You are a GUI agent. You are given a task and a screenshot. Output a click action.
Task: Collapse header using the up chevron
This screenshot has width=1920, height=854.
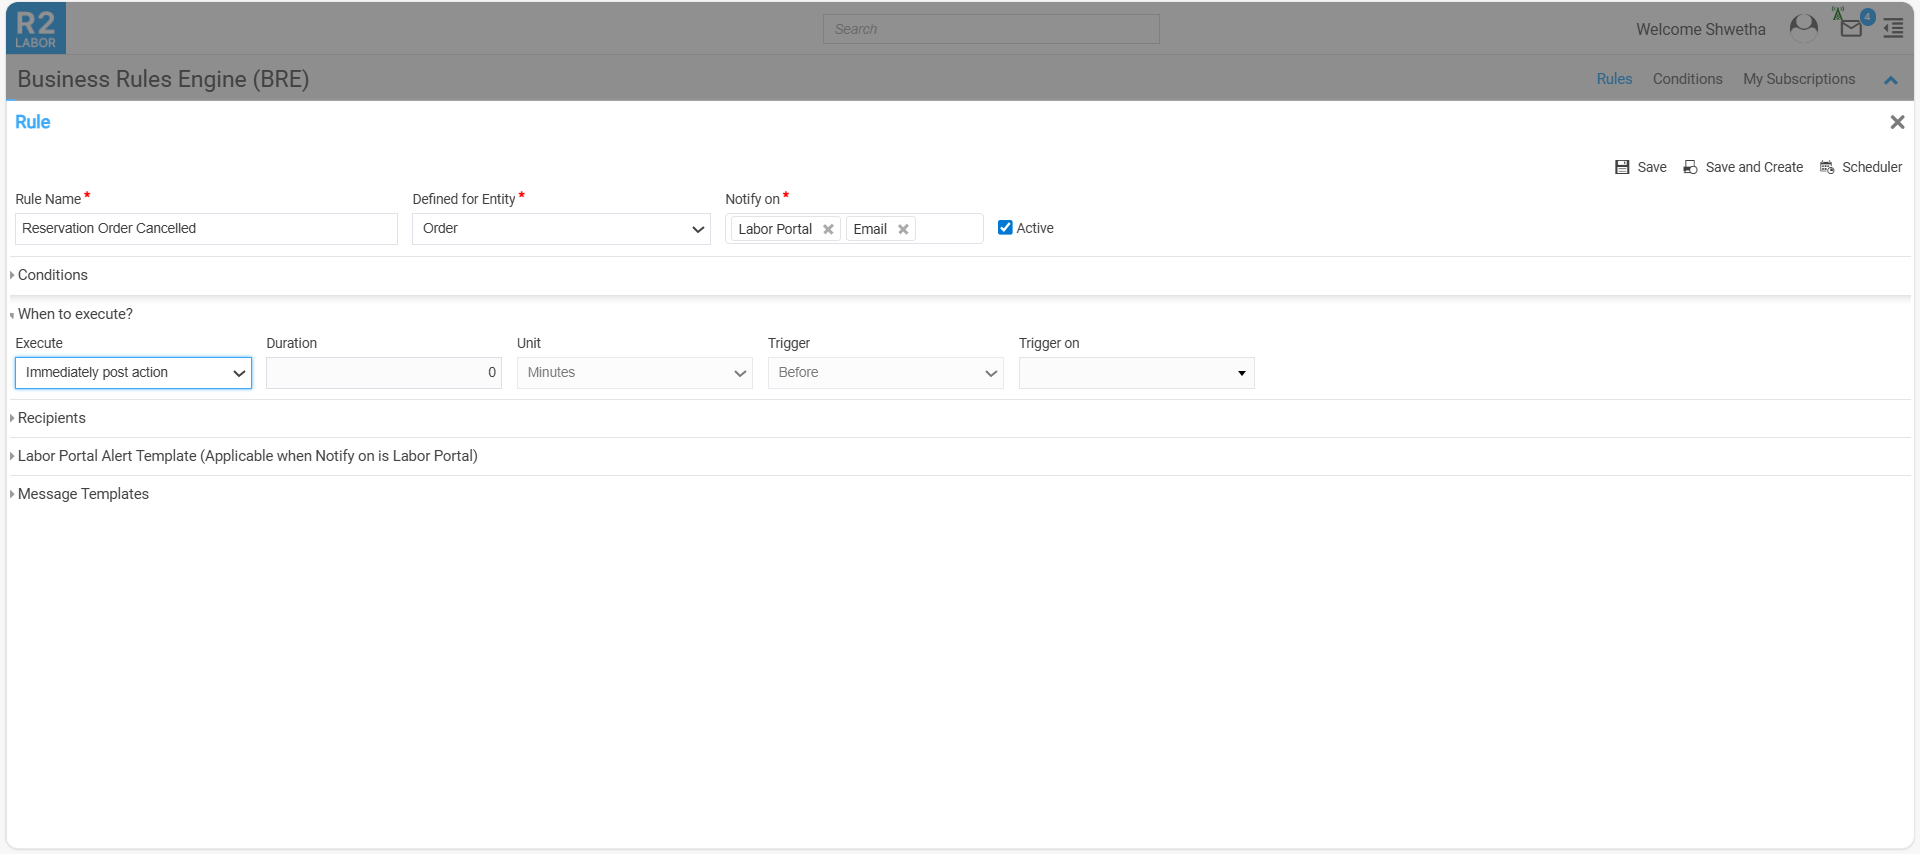[1890, 80]
